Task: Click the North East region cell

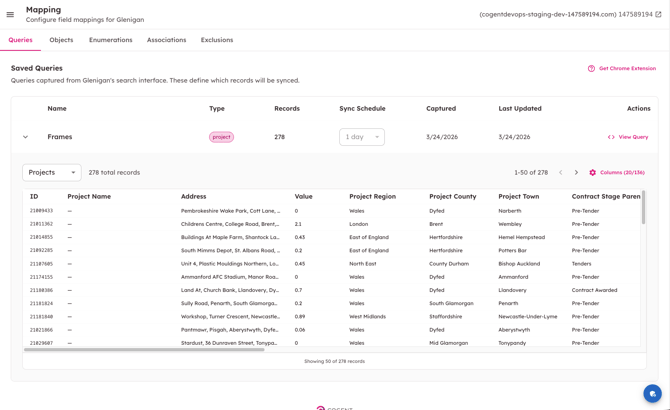Action: tap(363, 264)
